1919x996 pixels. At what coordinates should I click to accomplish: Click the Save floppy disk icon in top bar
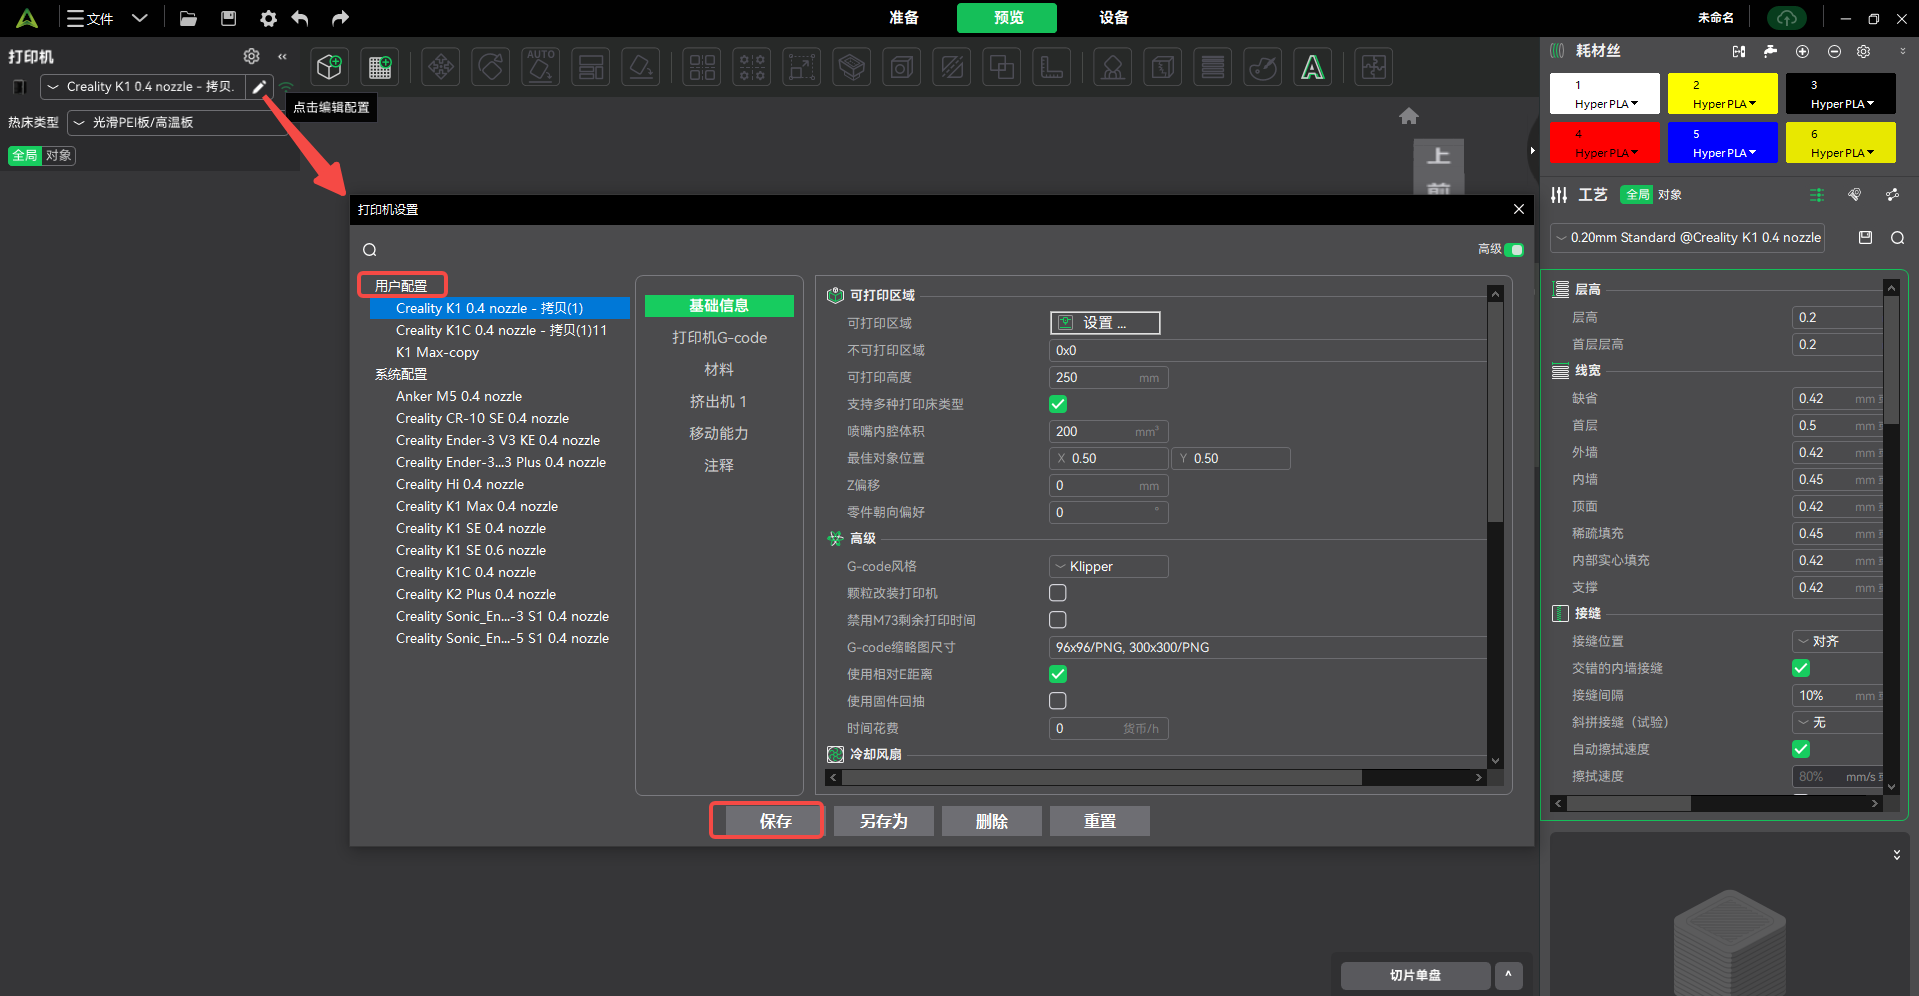coord(229,18)
